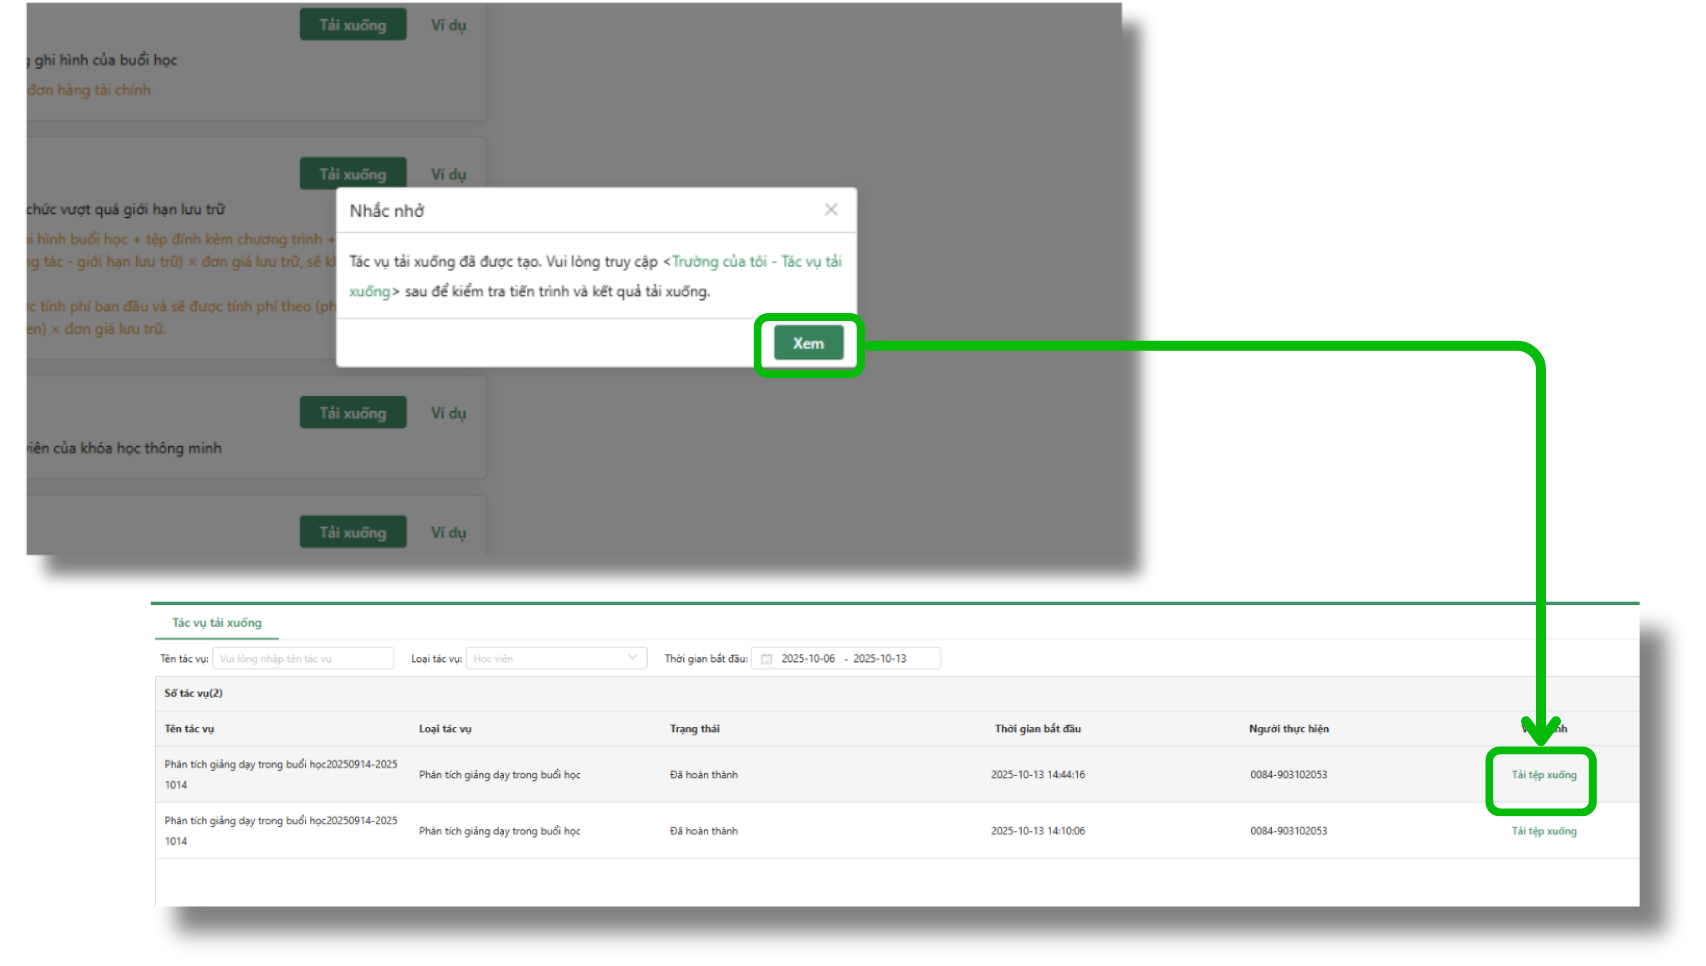Open the Trường của tôi - Tác vụ tải xuống link
This screenshot has width=1706, height=966.
(x=756, y=262)
